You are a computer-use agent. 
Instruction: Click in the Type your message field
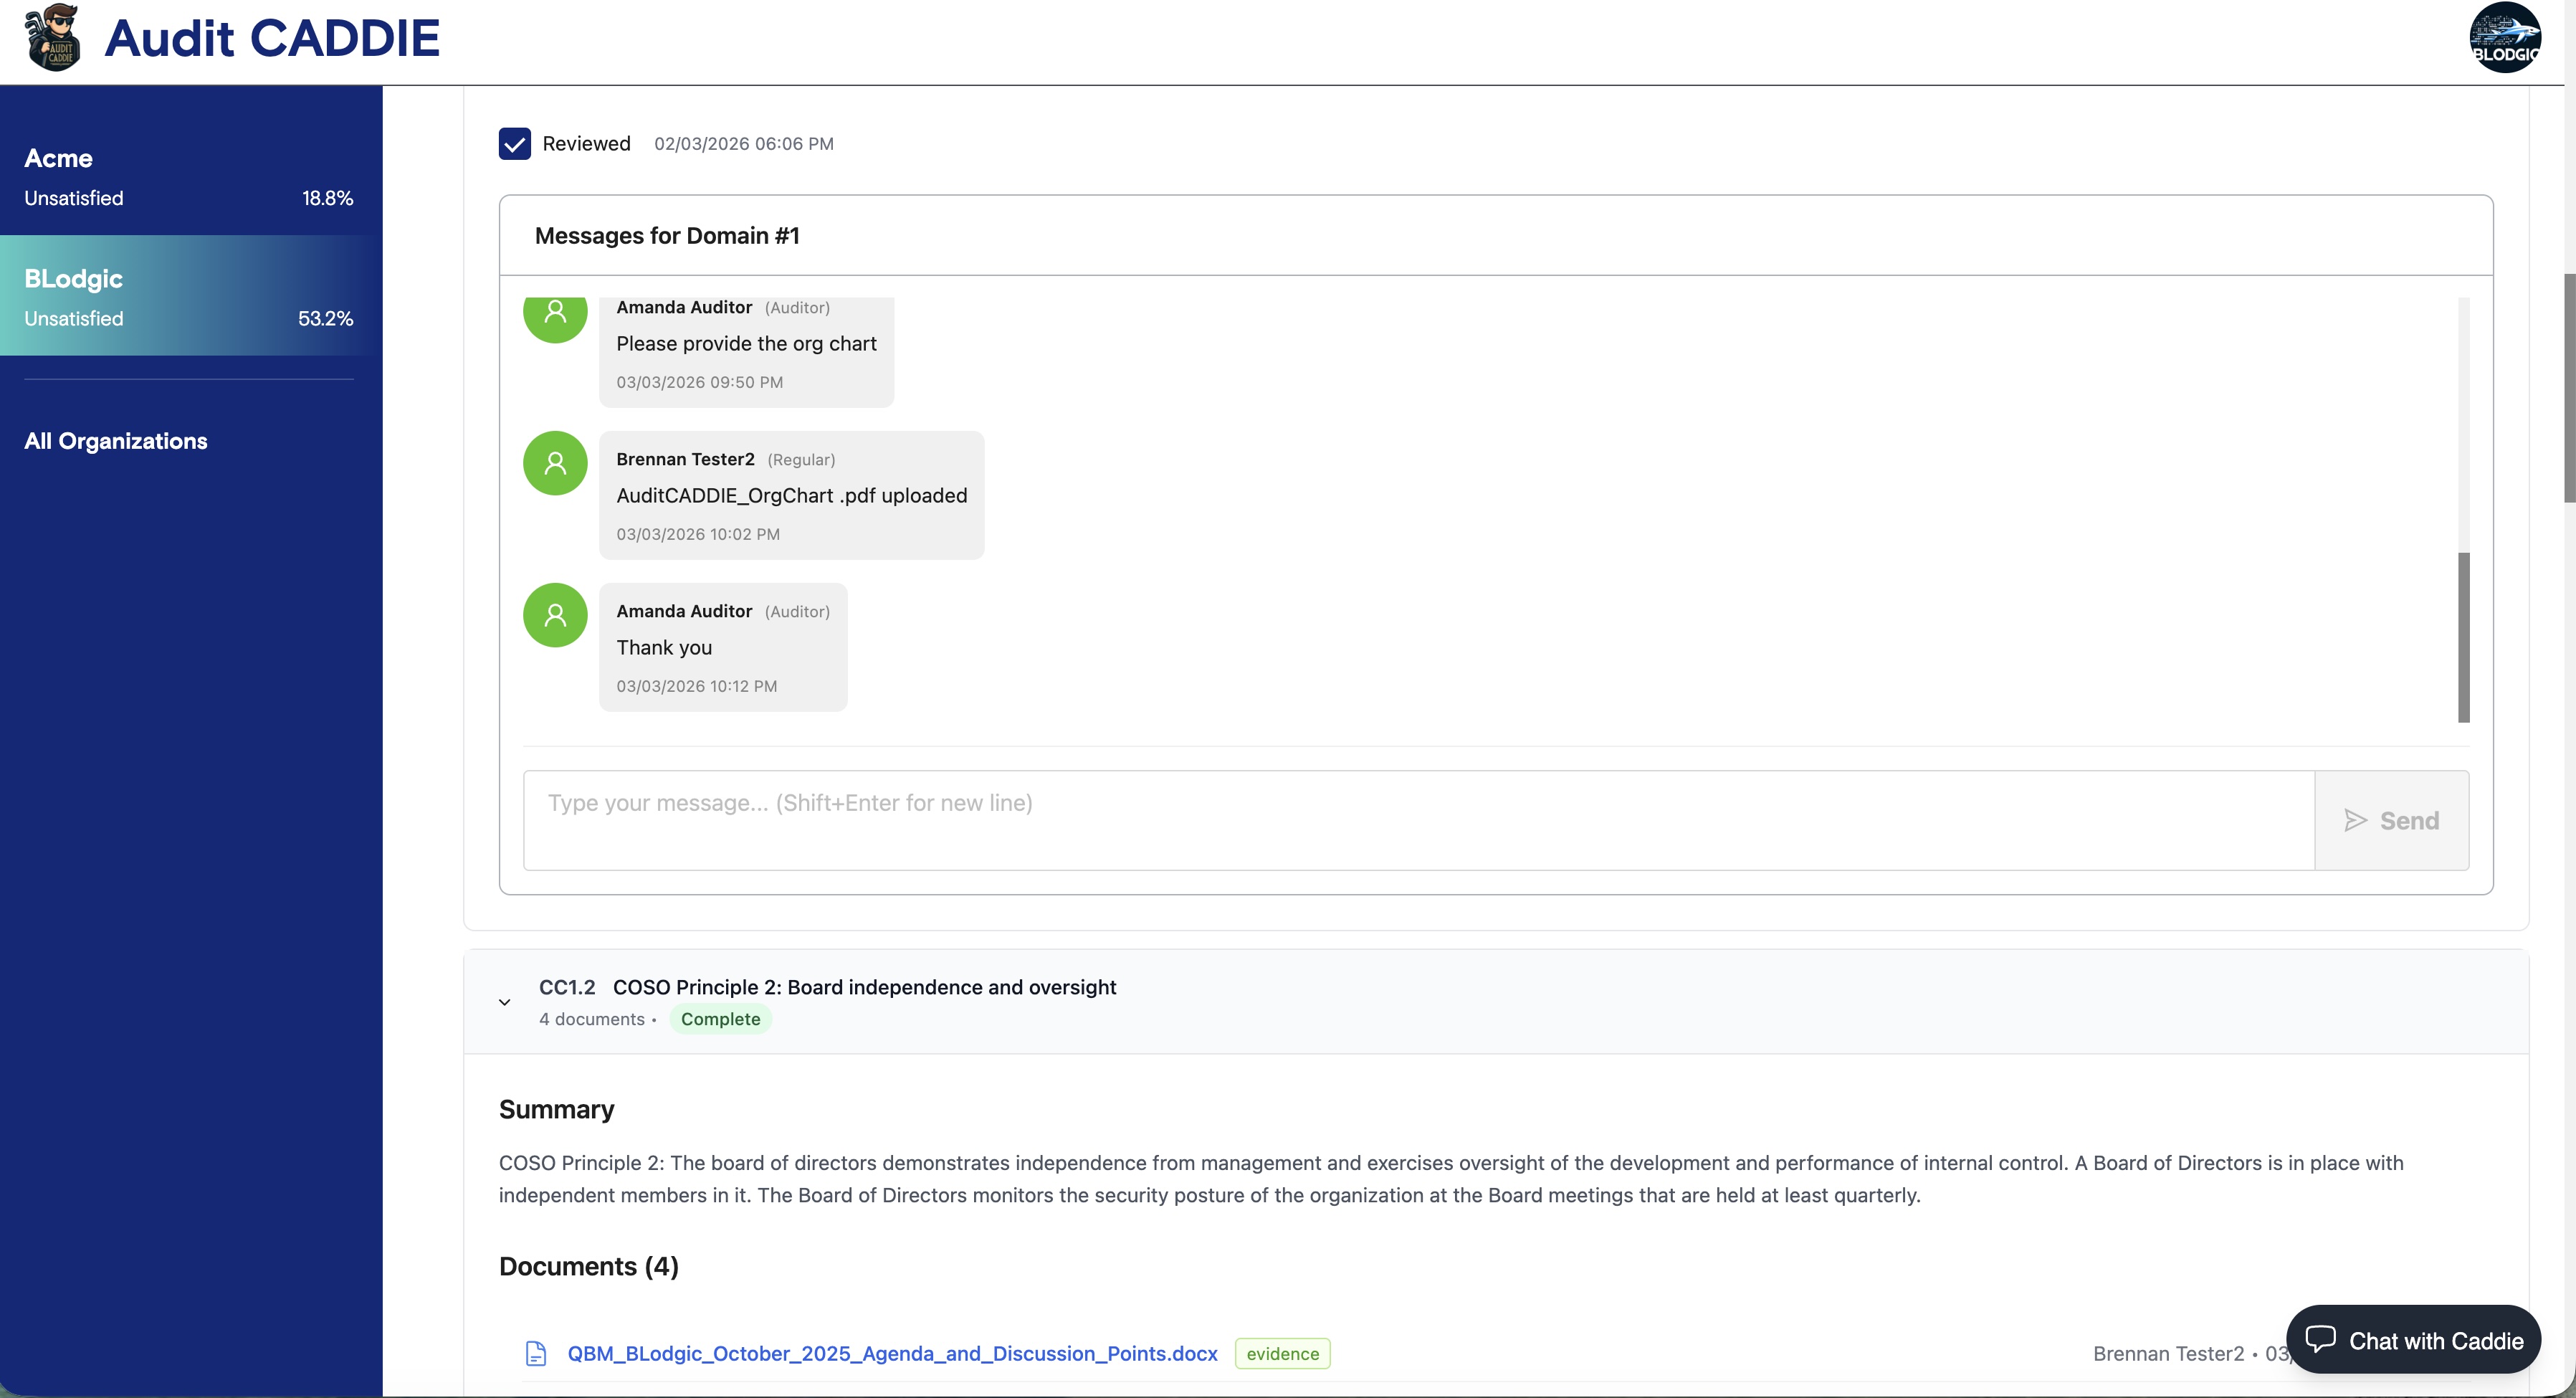pos(1418,819)
